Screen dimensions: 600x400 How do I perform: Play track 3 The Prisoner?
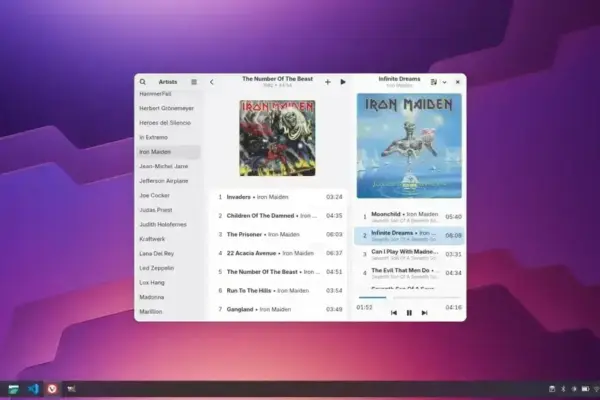pyautogui.click(x=280, y=235)
